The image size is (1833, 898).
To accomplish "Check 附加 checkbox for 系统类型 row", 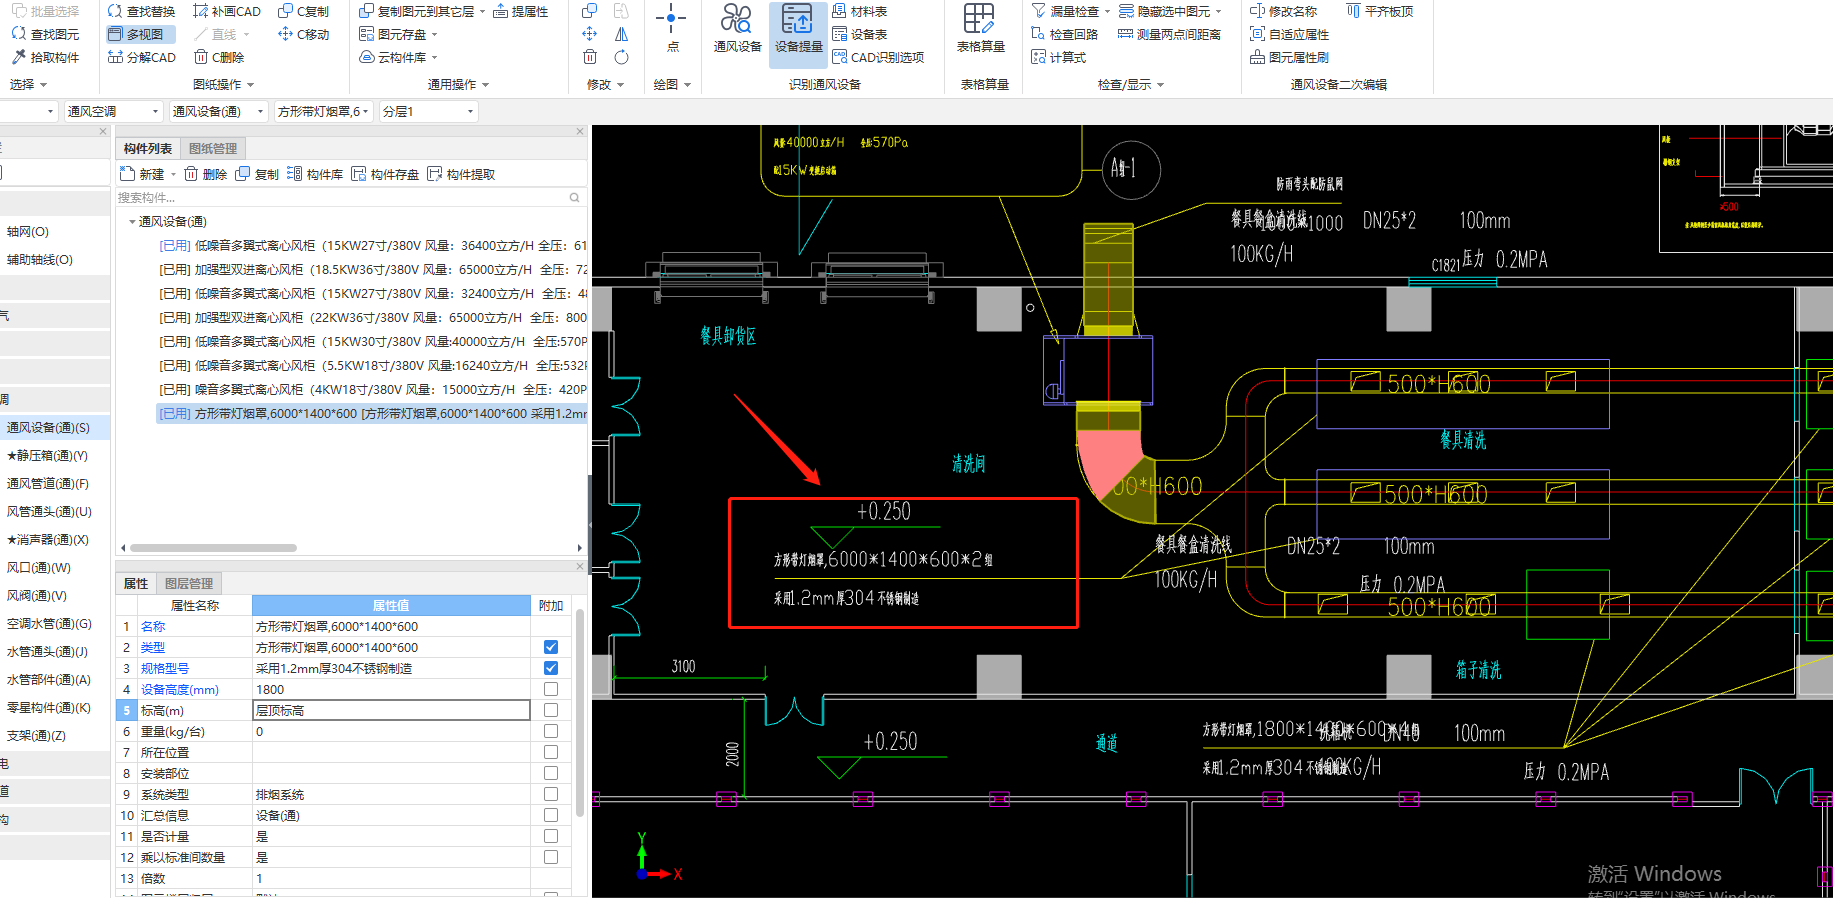I will 551,794.
